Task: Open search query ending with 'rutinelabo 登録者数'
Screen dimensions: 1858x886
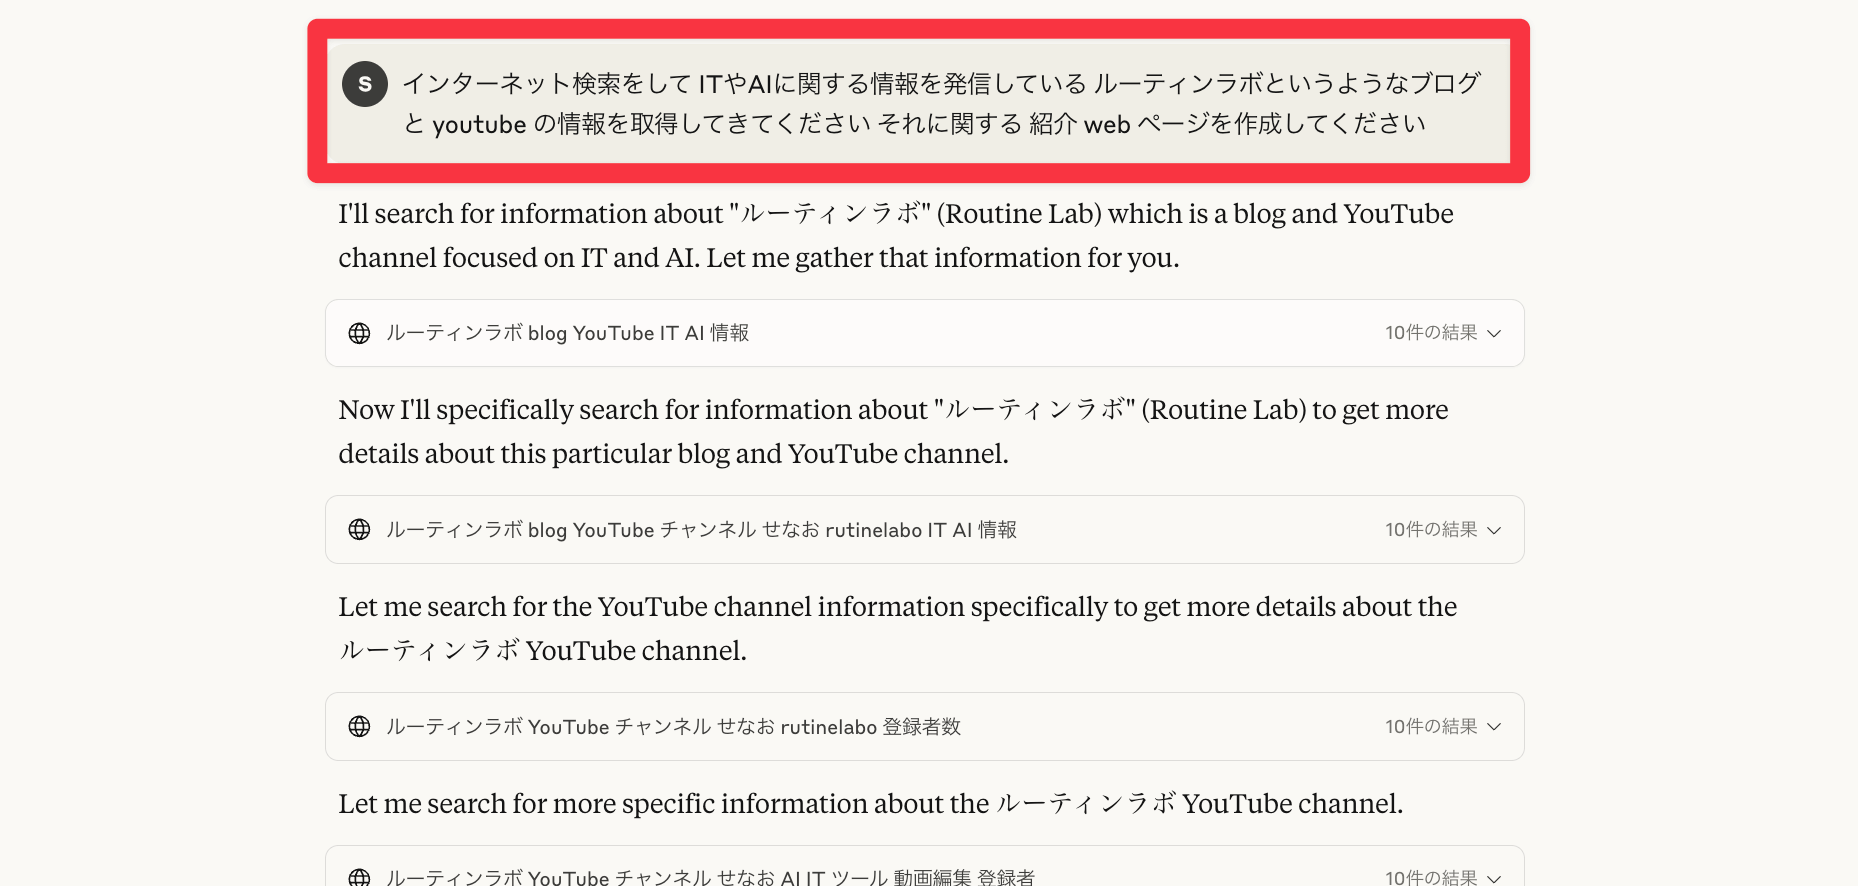Action: click(x=673, y=727)
